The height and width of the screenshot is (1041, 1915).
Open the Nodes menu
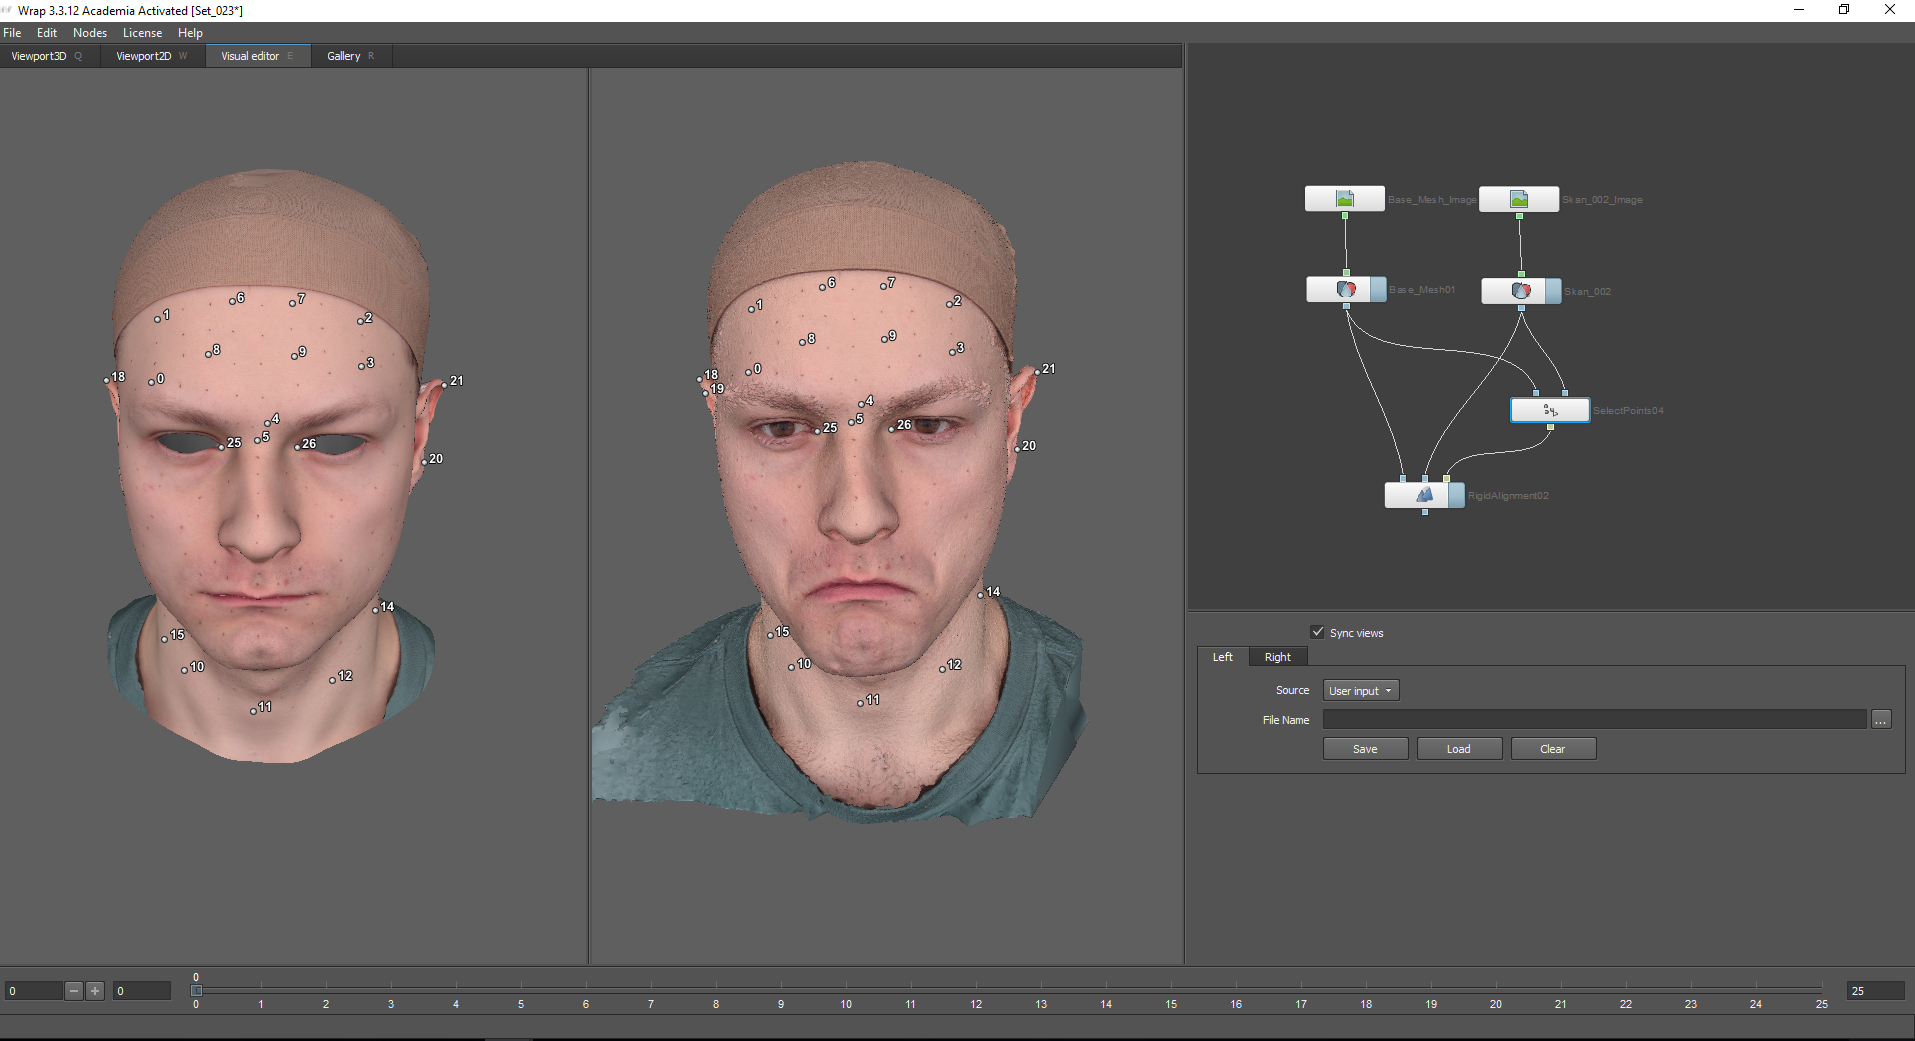(90, 33)
